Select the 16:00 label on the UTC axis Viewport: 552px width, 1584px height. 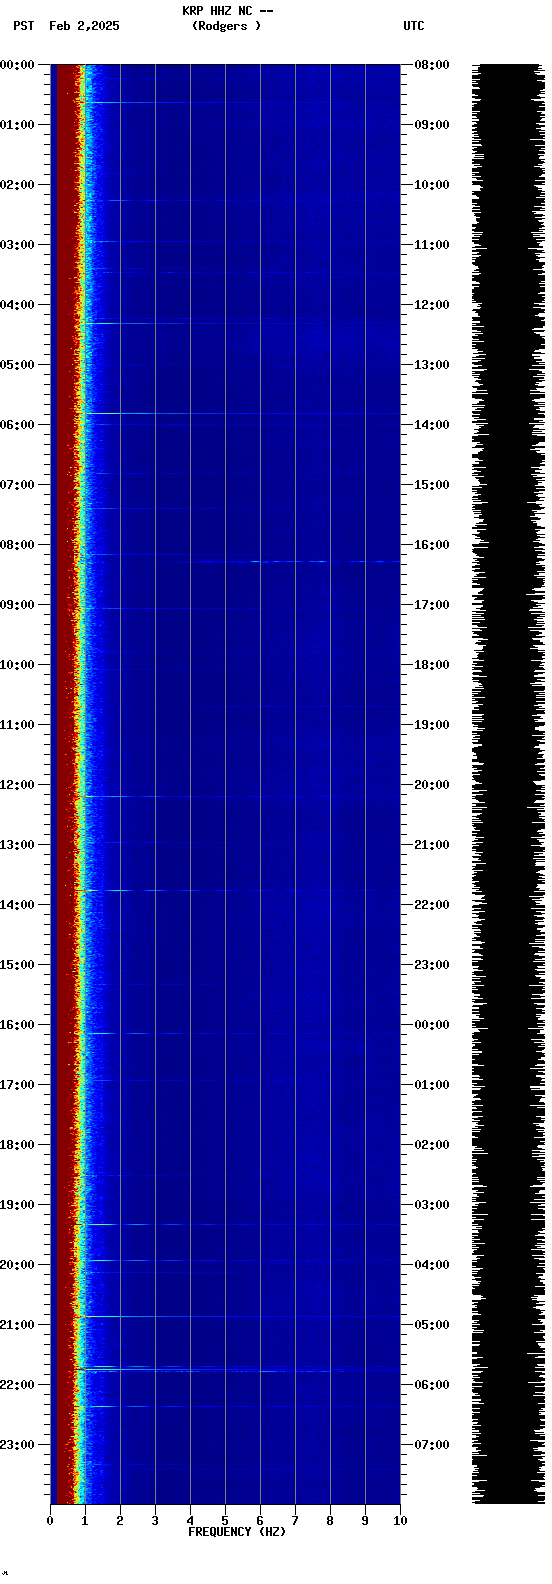pyautogui.click(x=432, y=545)
